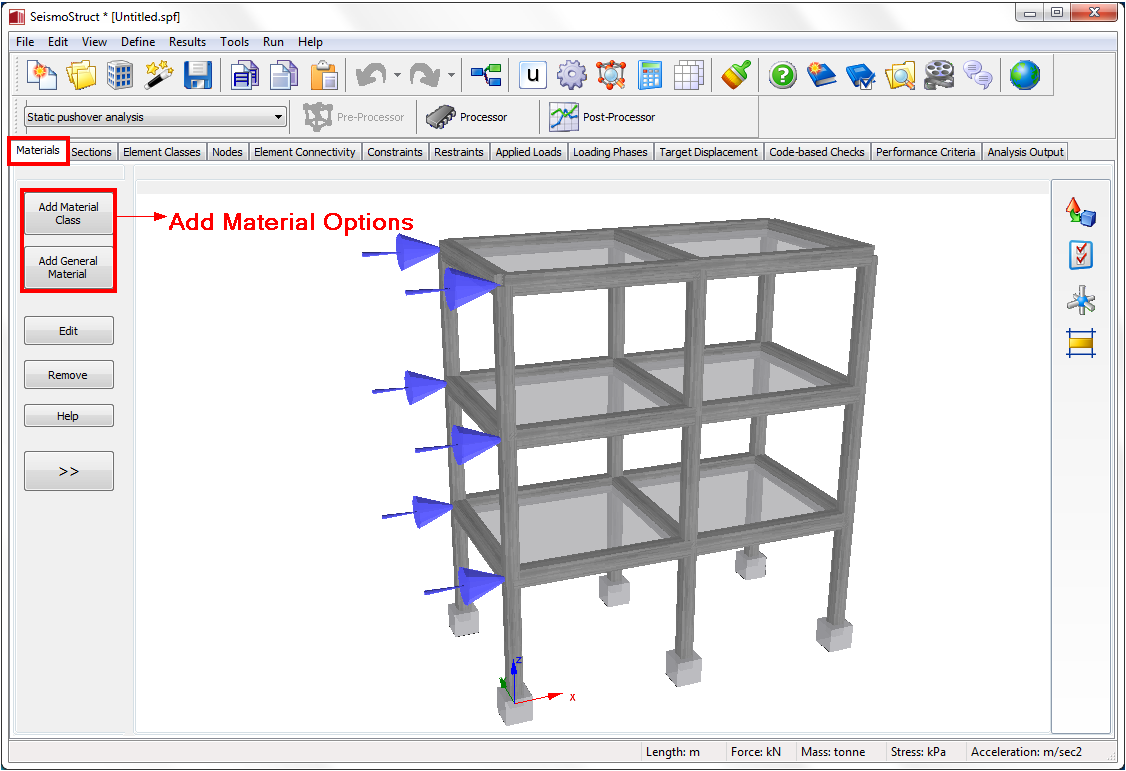Click the node joint icon on right panel

pyautogui.click(x=1081, y=300)
